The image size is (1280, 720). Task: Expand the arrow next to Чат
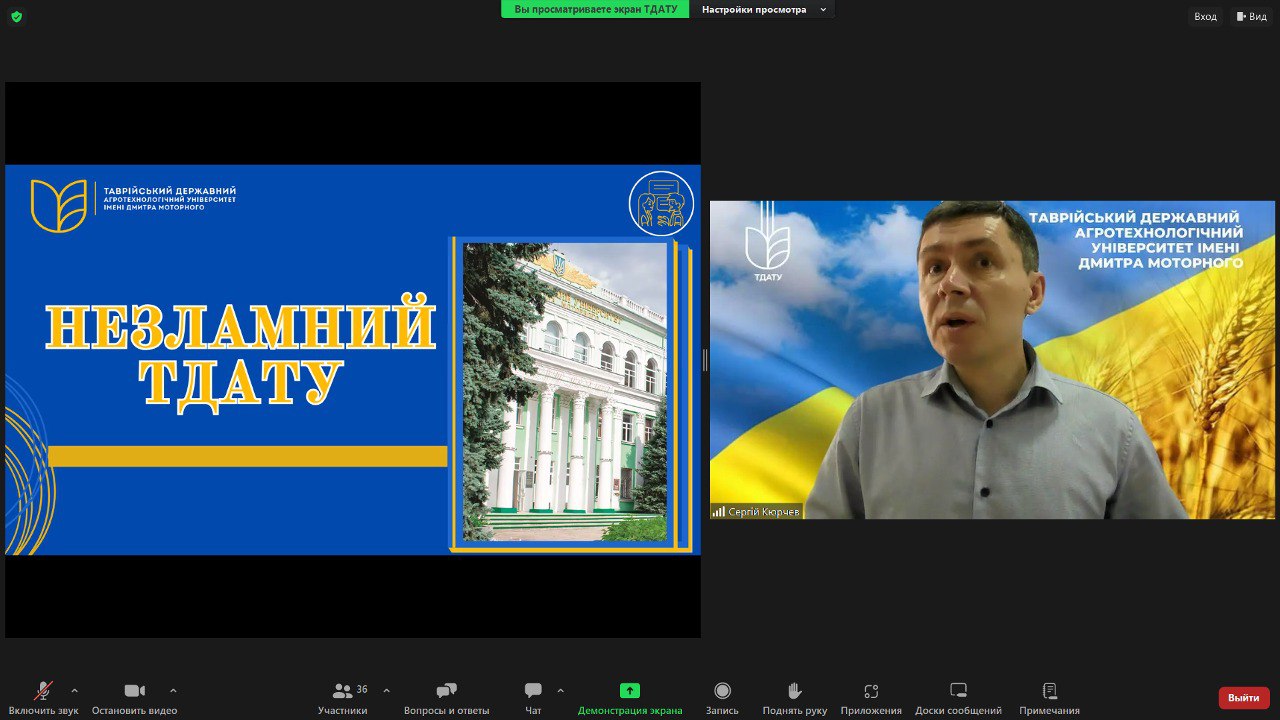click(x=560, y=690)
